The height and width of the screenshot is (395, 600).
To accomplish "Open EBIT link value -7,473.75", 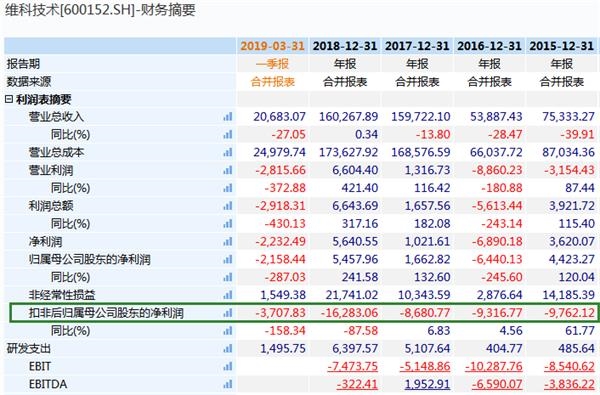I will [x=352, y=366].
